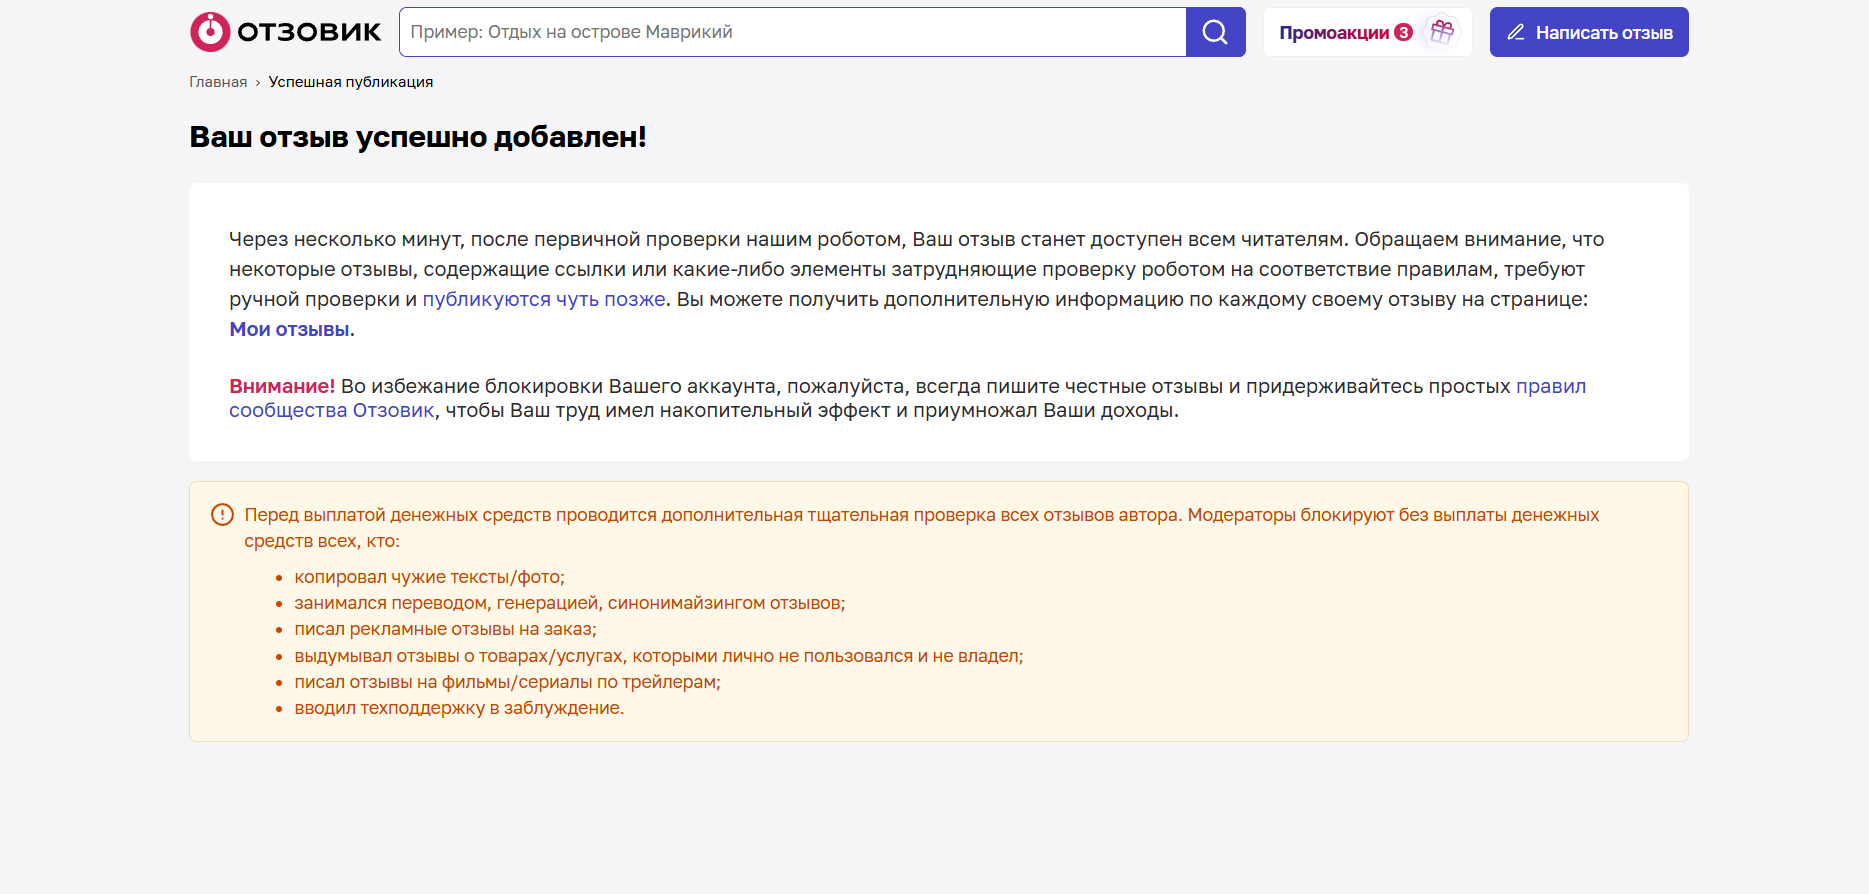Click bullet копировал чужие тексты/фото
Screen dimensions: 1869x894
[x=429, y=577]
